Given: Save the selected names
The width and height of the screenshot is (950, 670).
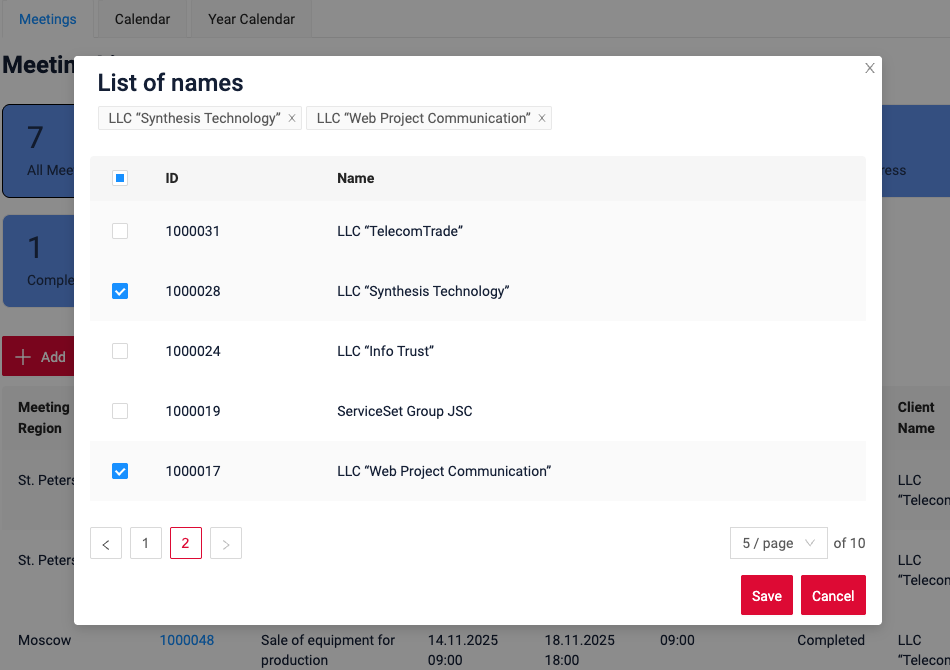Looking at the screenshot, I should click(766, 595).
